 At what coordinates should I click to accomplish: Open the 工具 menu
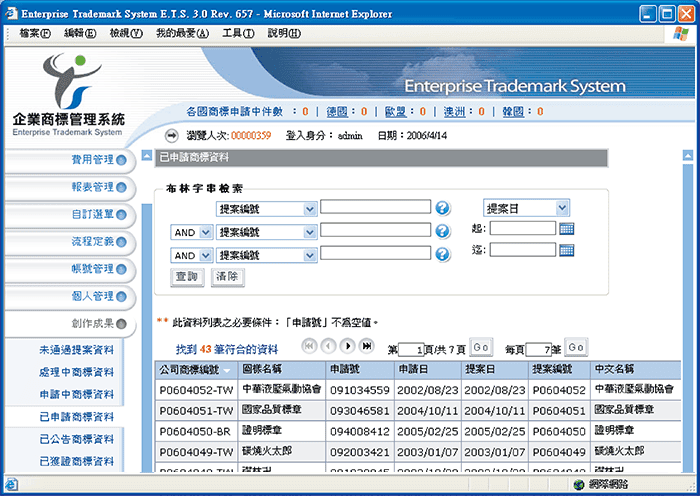click(x=238, y=33)
